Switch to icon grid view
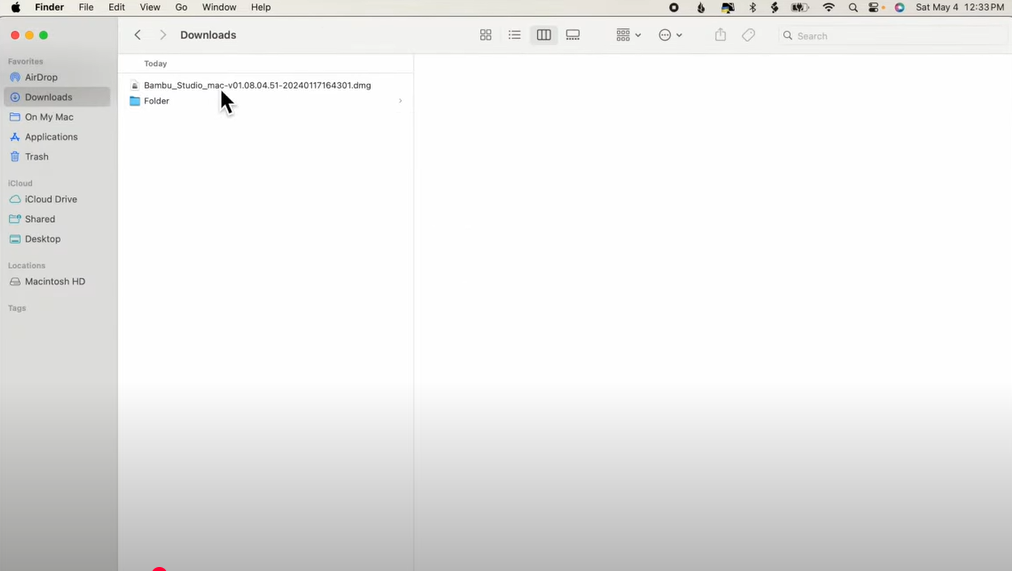1012x571 pixels. [485, 35]
